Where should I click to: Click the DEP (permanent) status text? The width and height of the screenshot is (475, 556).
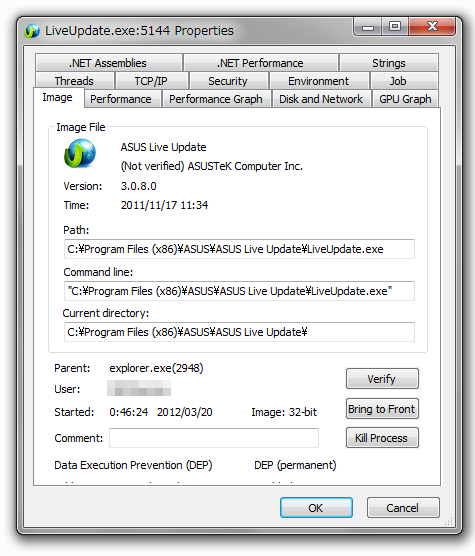(x=295, y=465)
